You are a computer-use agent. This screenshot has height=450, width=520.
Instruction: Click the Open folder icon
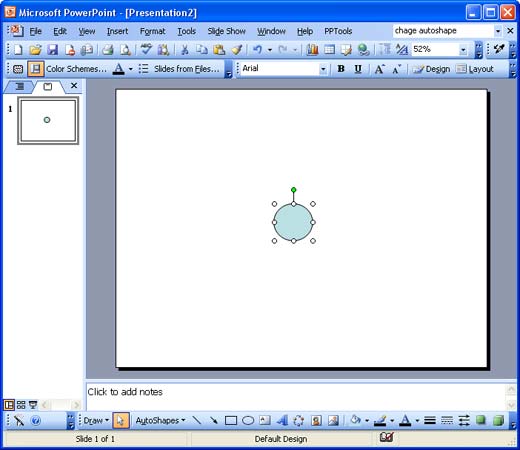(x=35, y=50)
